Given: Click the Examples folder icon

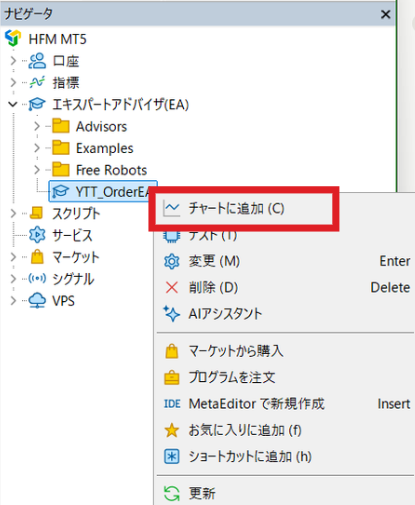Looking at the screenshot, I should coord(61,148).
